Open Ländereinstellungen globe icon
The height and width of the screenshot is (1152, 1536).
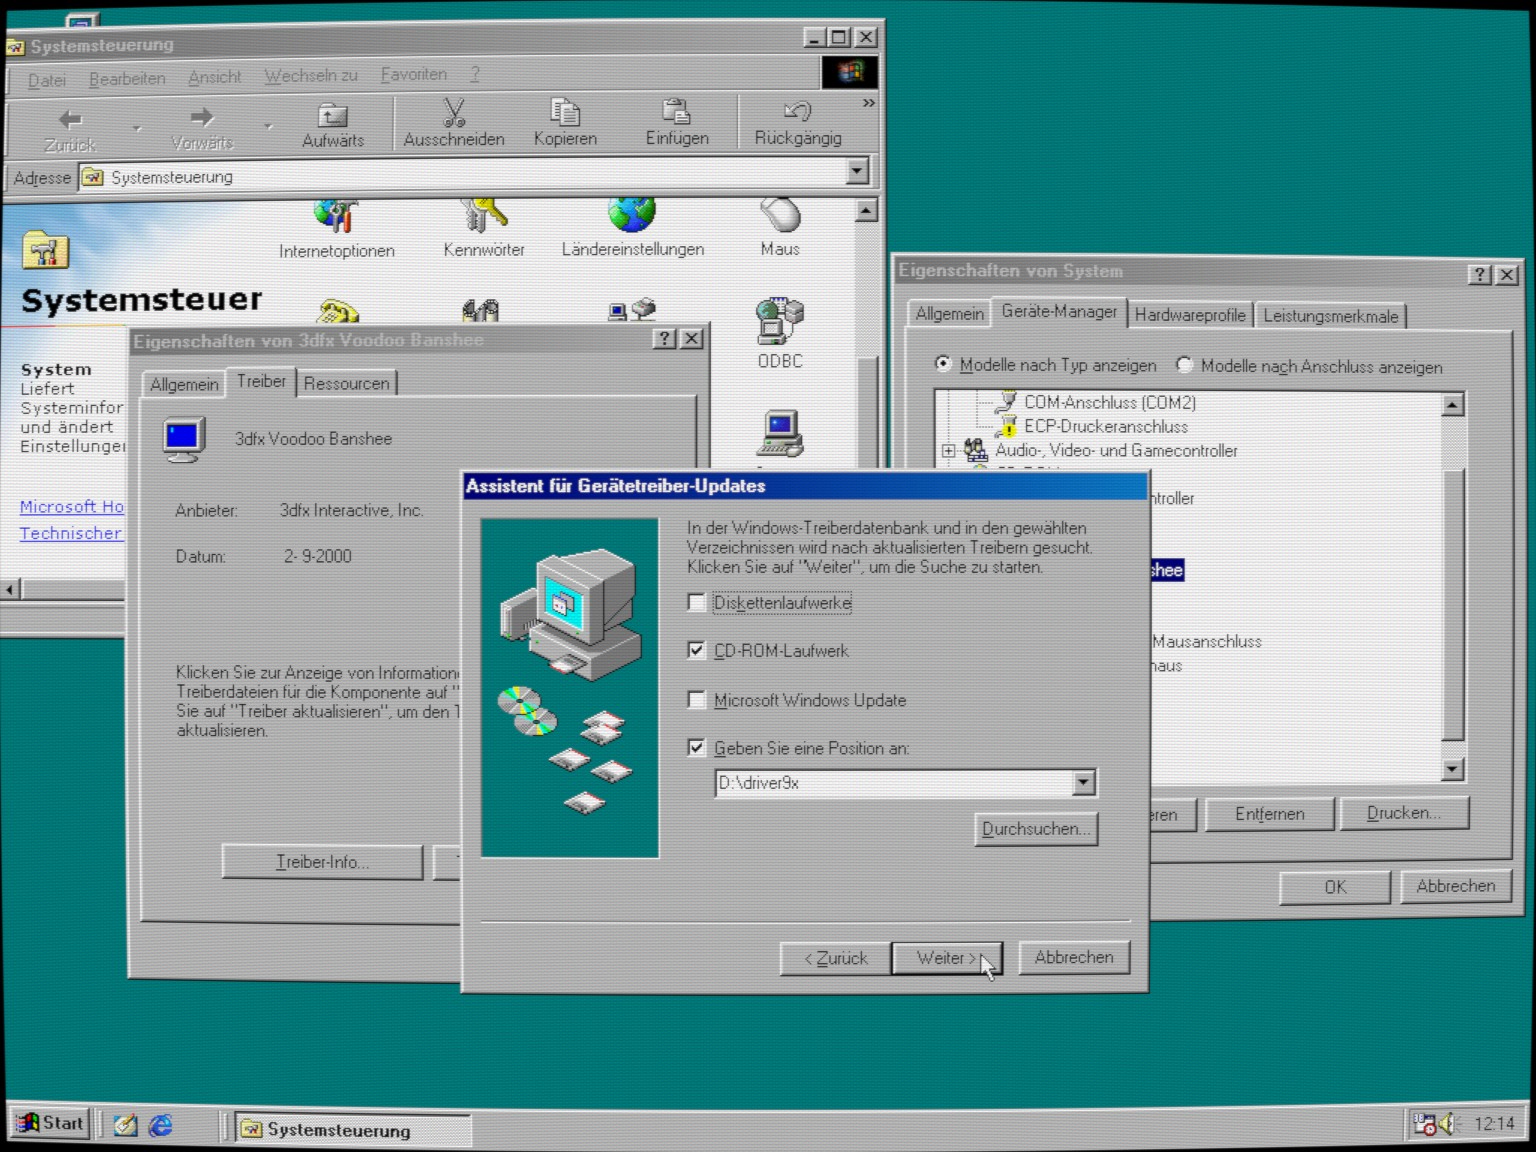pyautogui.click(x=632, y=215)
